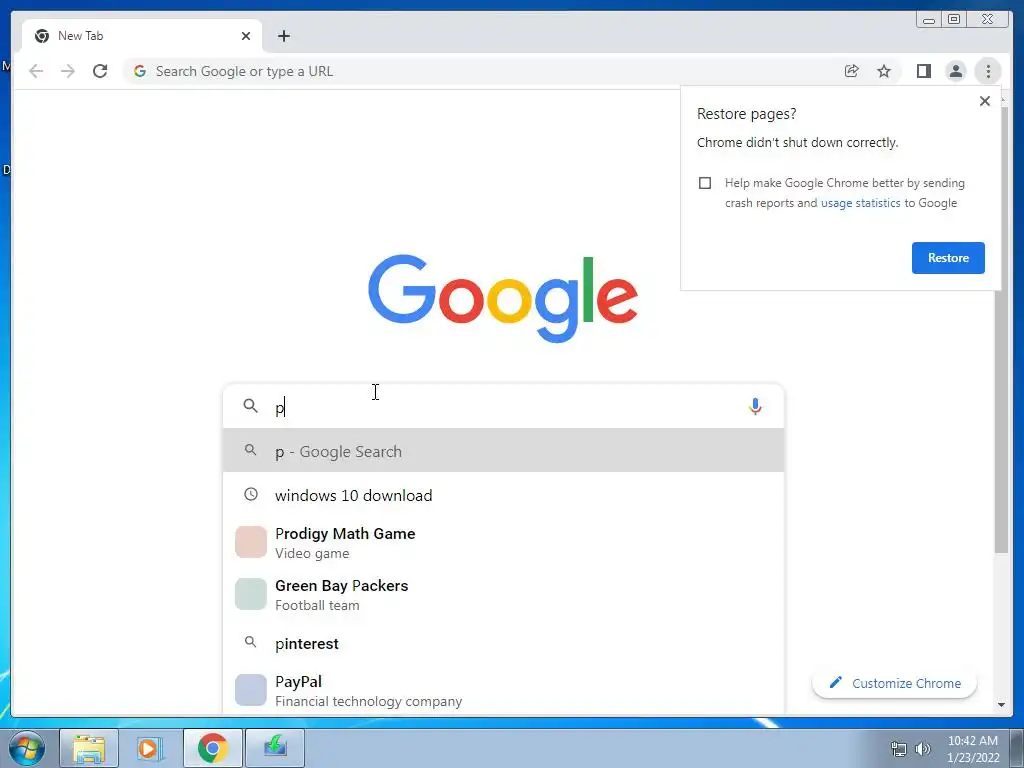Click the Google icon in address bar
This screenshot has height=768, width=1024.
(140, 71)
